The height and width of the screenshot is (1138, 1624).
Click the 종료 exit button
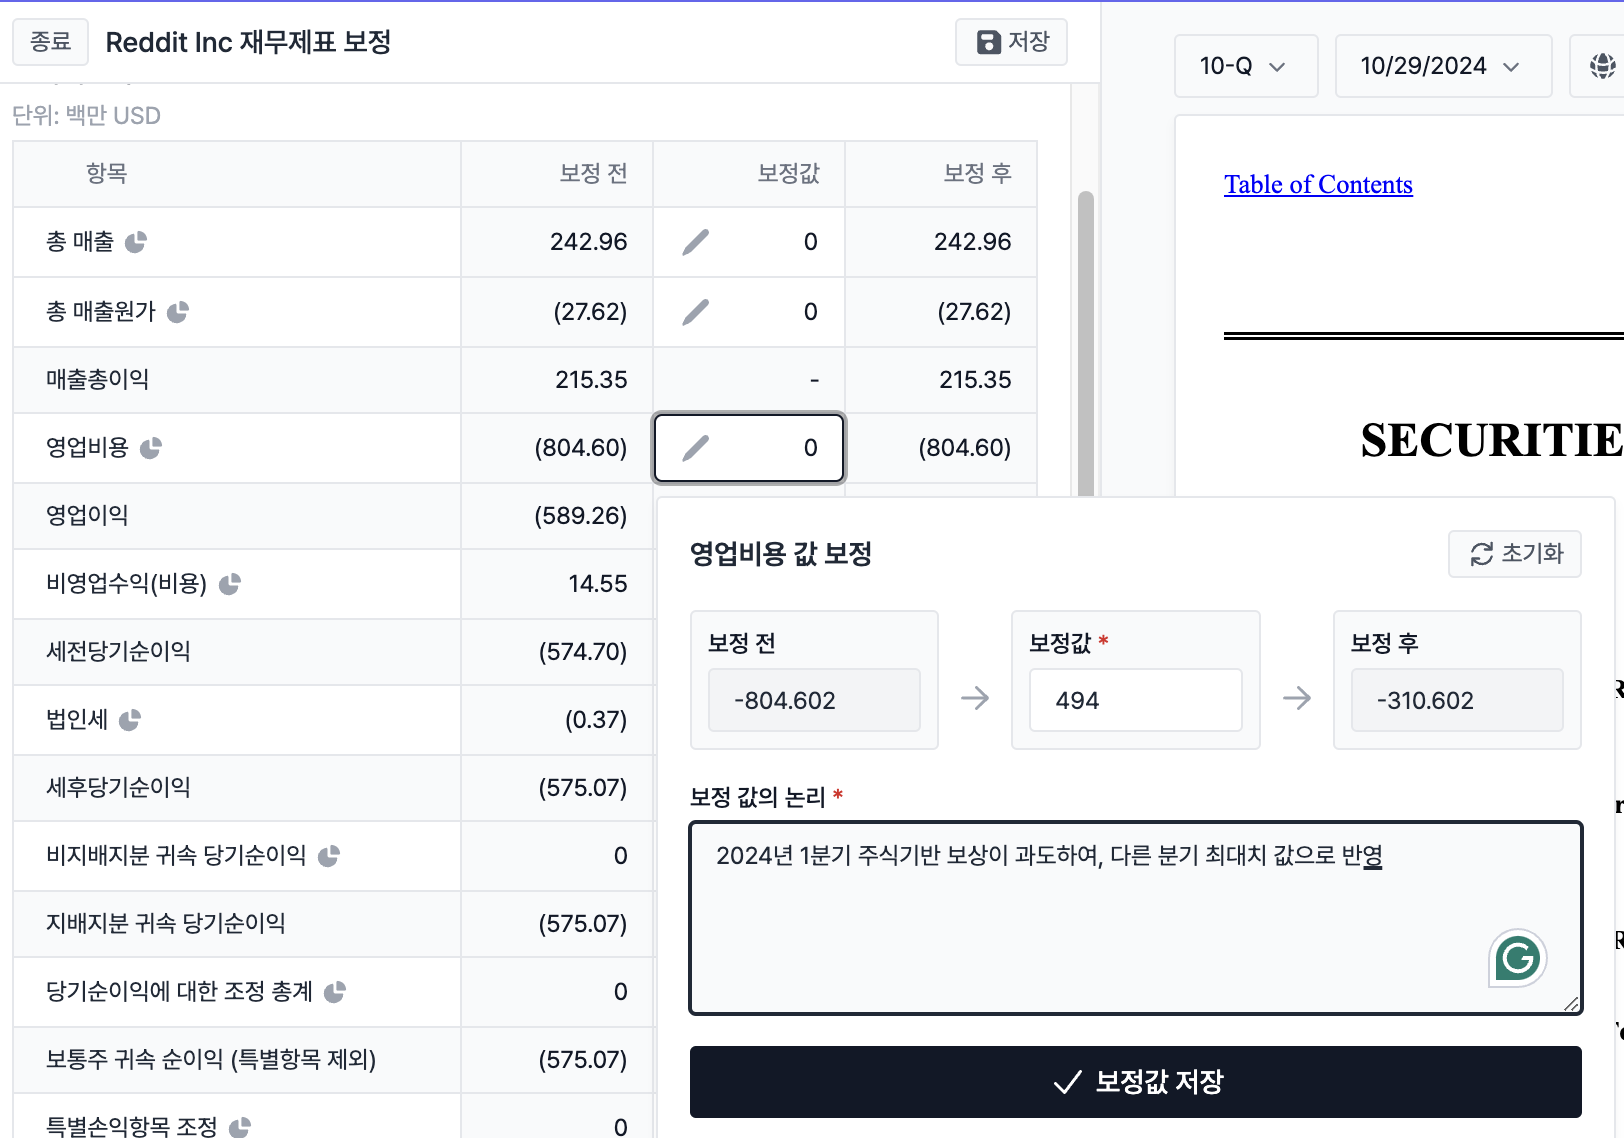[x=50, y=42]
